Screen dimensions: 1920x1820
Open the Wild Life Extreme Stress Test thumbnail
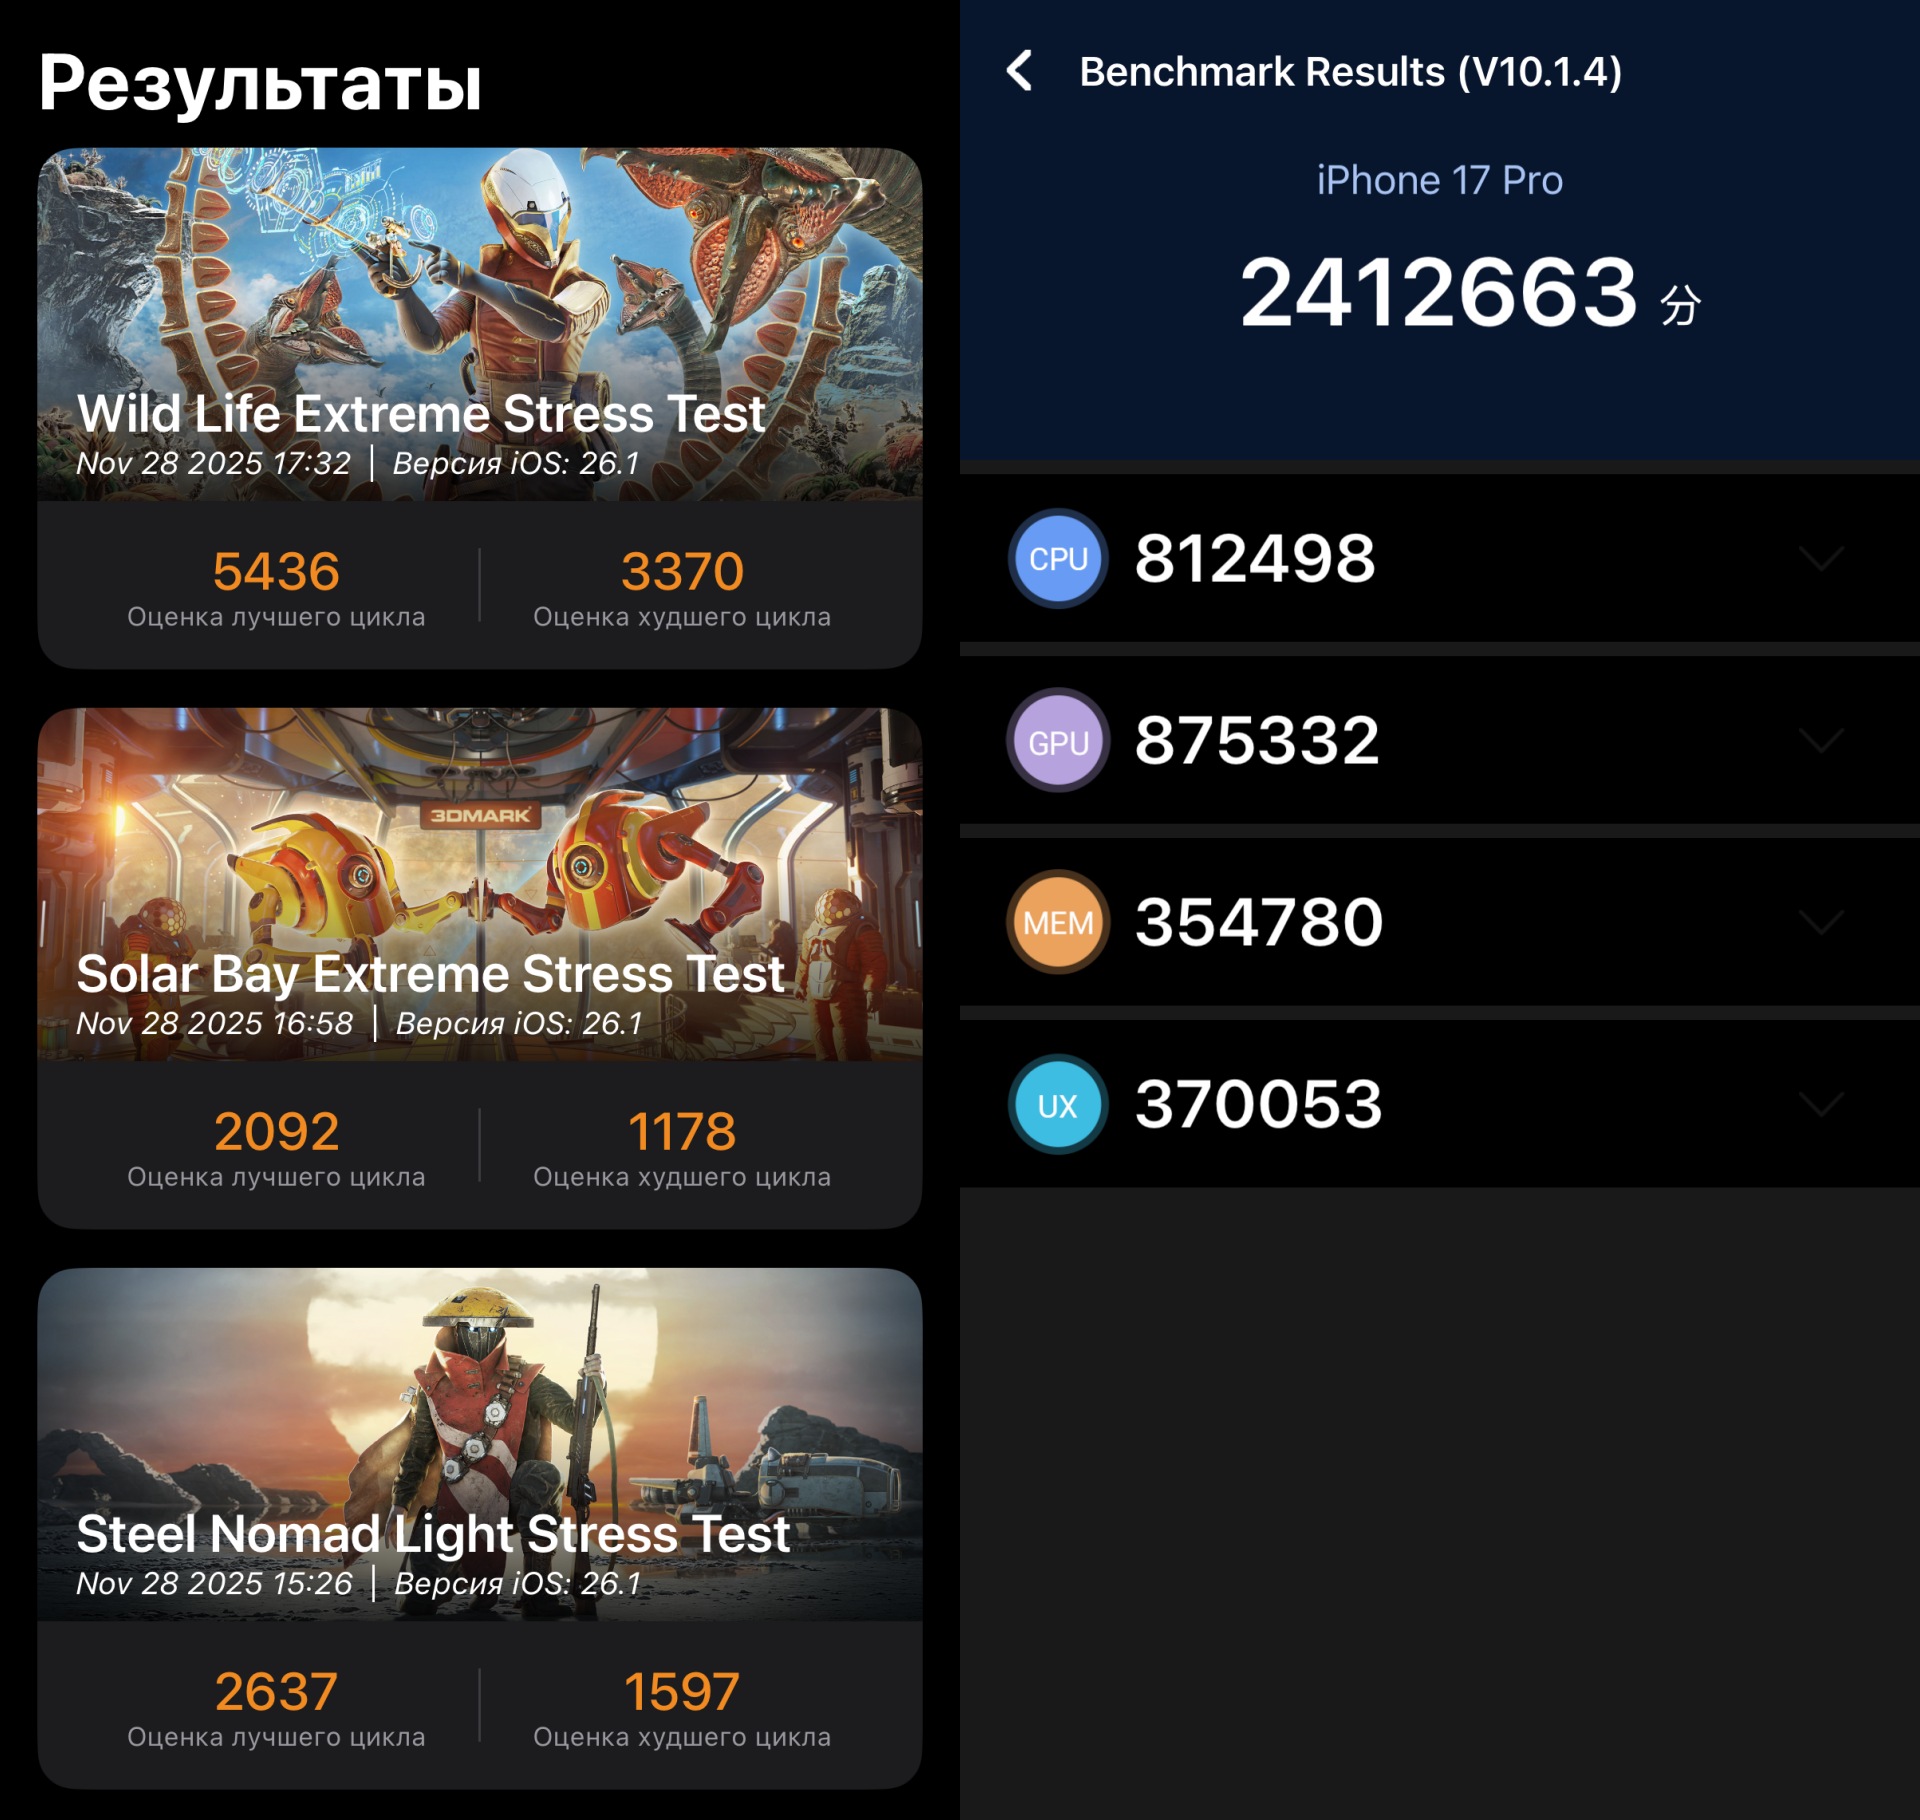tap(480, 300)
